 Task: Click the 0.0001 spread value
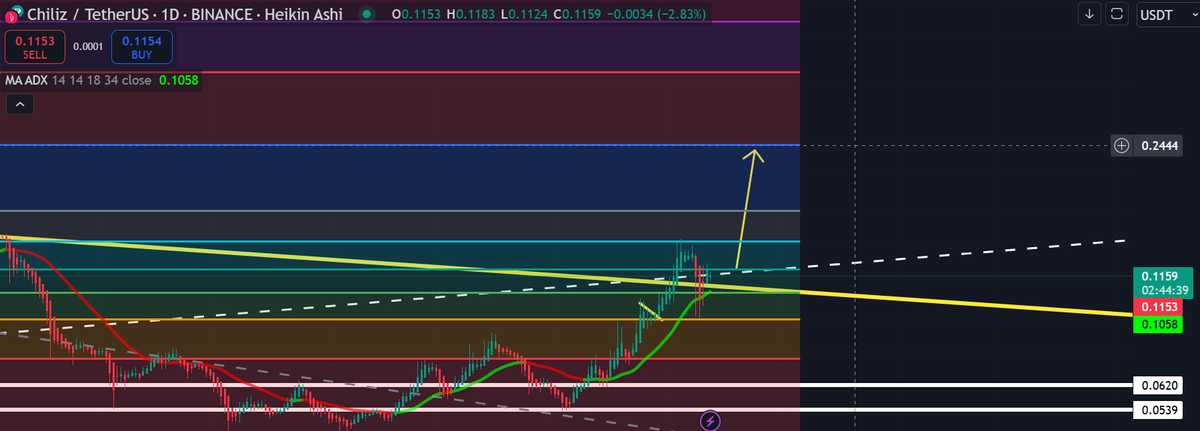tap(88, 46)
